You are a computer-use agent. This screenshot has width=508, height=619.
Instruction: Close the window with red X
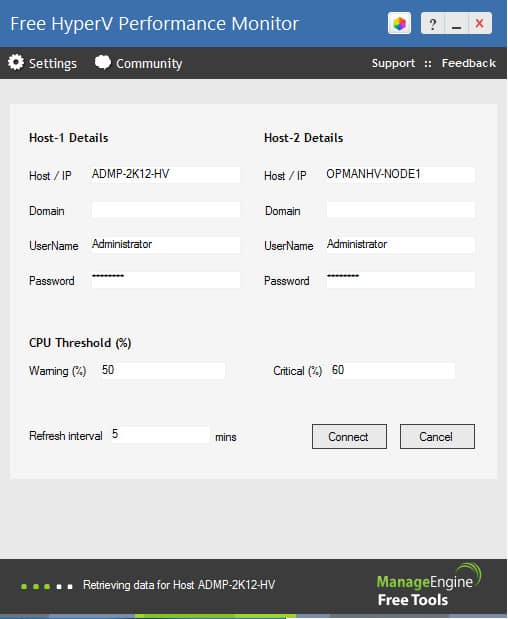(x=480, y=23)
